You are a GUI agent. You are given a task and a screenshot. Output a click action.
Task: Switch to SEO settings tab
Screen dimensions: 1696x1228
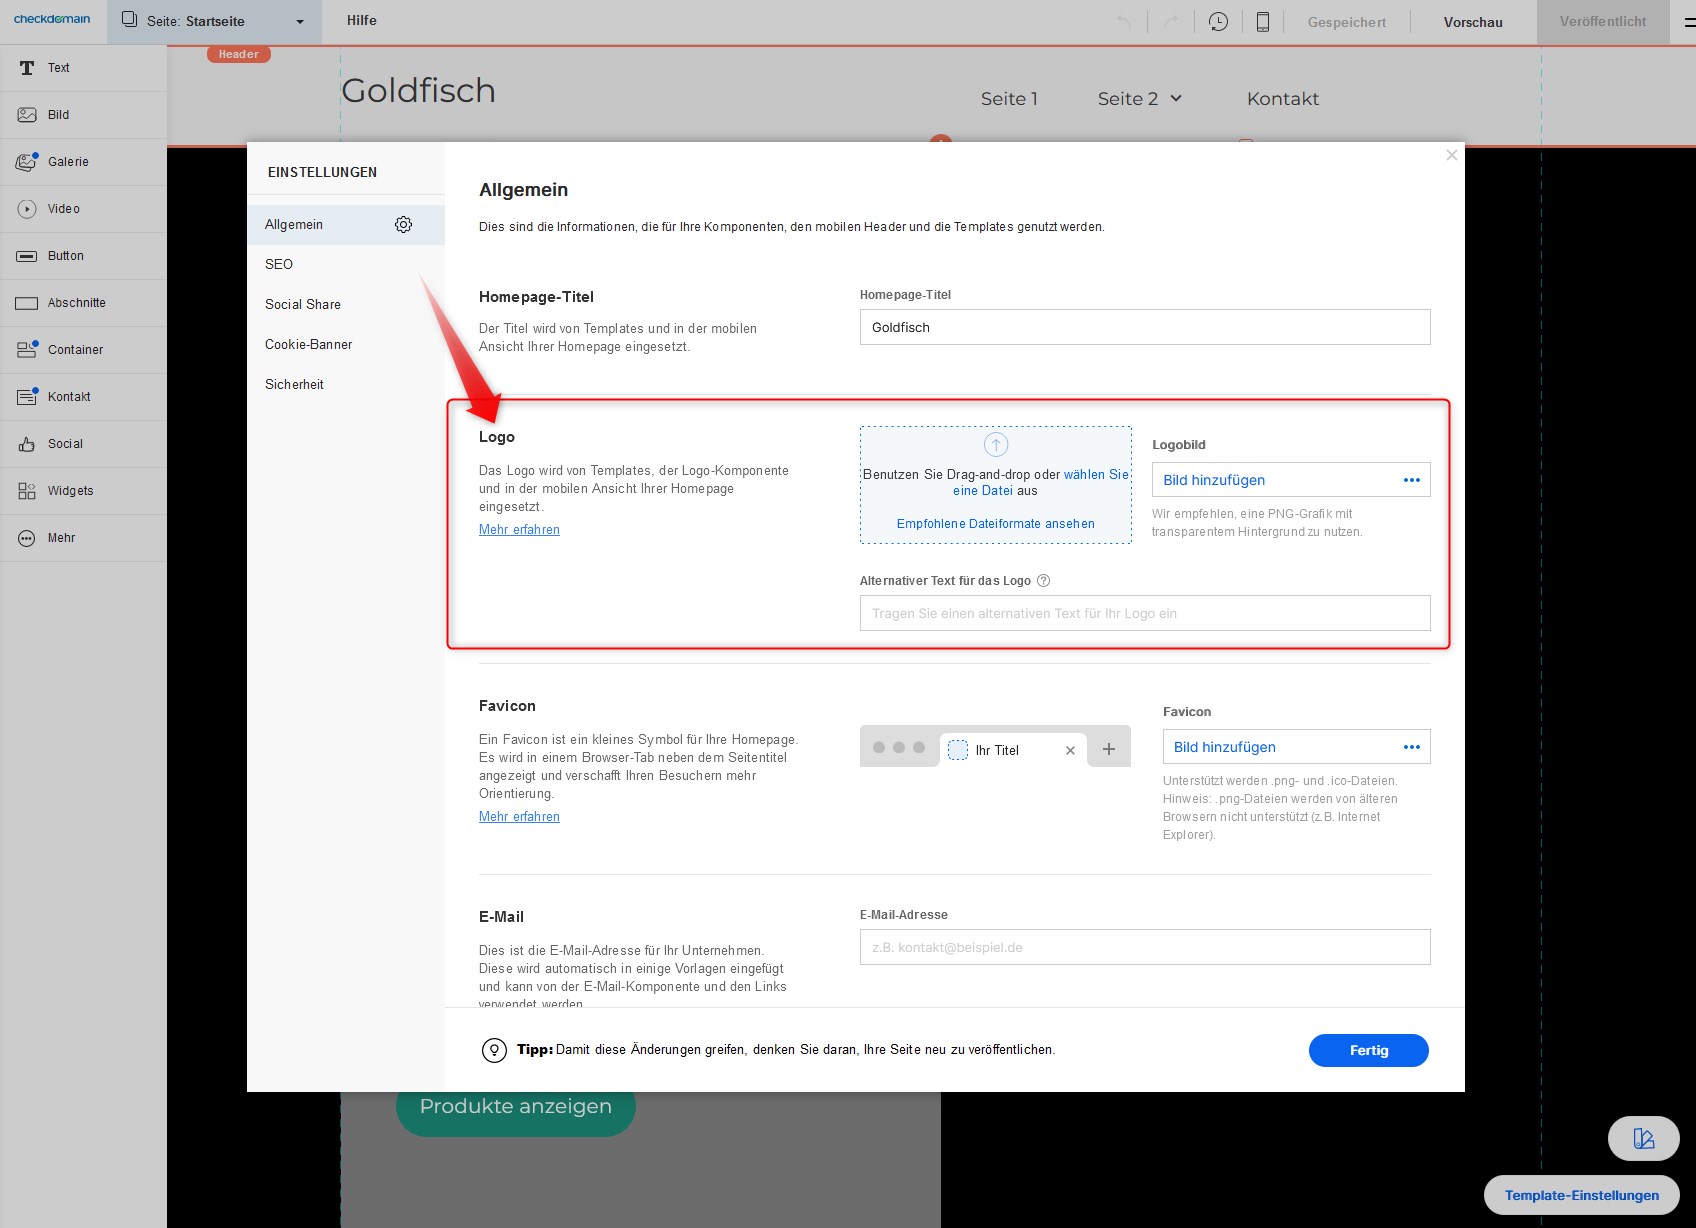tap(279, 264)
